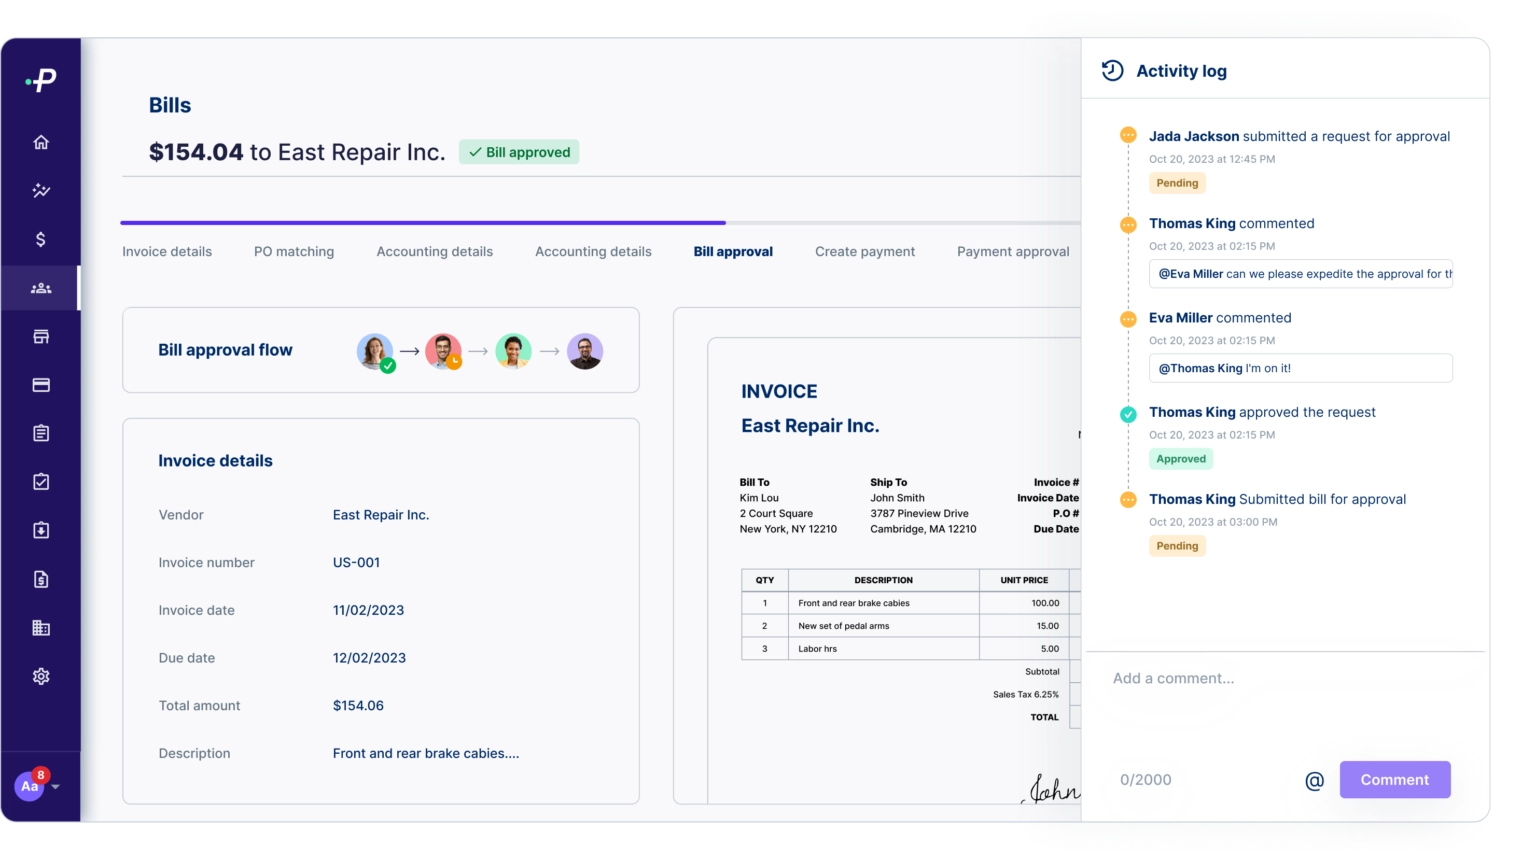This screenshot has height=859, width=1536.
Task: Open Eva Miller's "I'm on it!" comment
Action: click(x=1300, y=368)
